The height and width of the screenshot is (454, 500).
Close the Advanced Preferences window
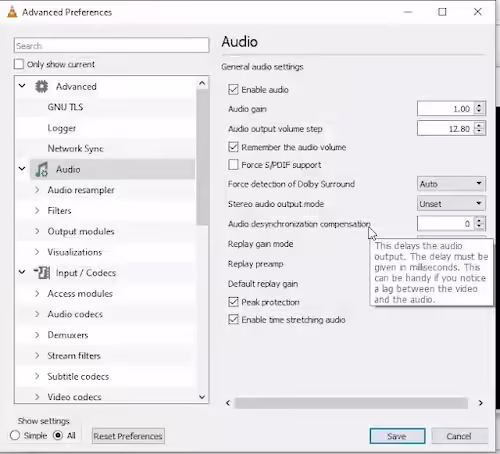tap(478, 12)
